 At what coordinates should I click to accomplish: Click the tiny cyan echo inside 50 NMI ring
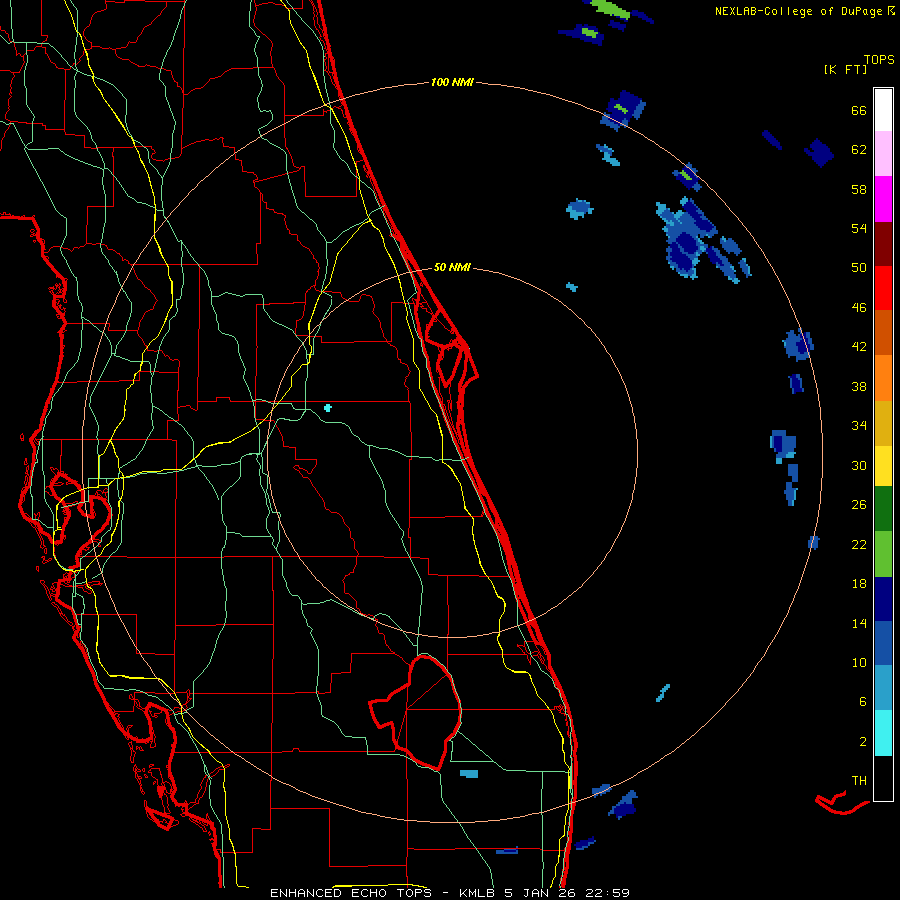click(x=328, y=408)
